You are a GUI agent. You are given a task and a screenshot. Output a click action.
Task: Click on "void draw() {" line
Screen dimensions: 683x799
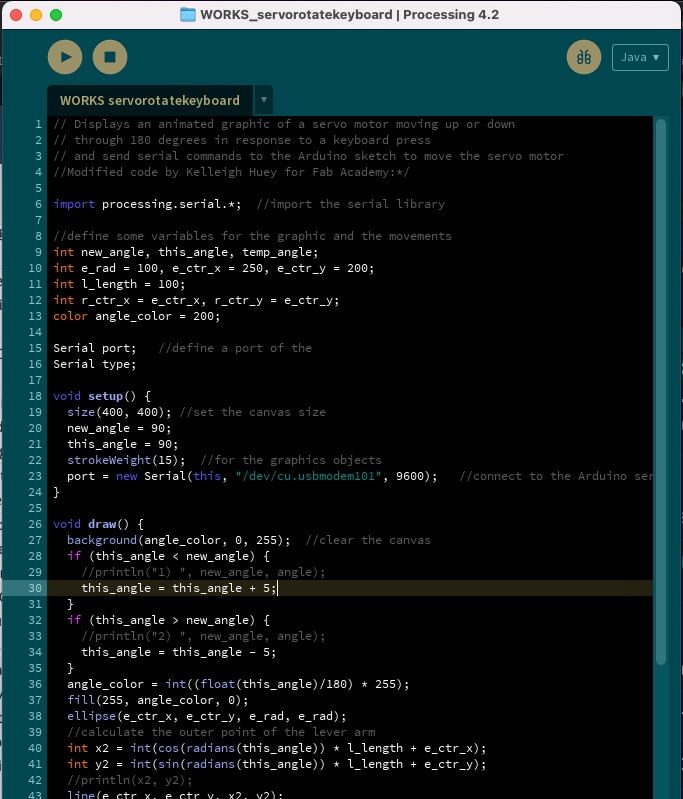tap(98, 524)
